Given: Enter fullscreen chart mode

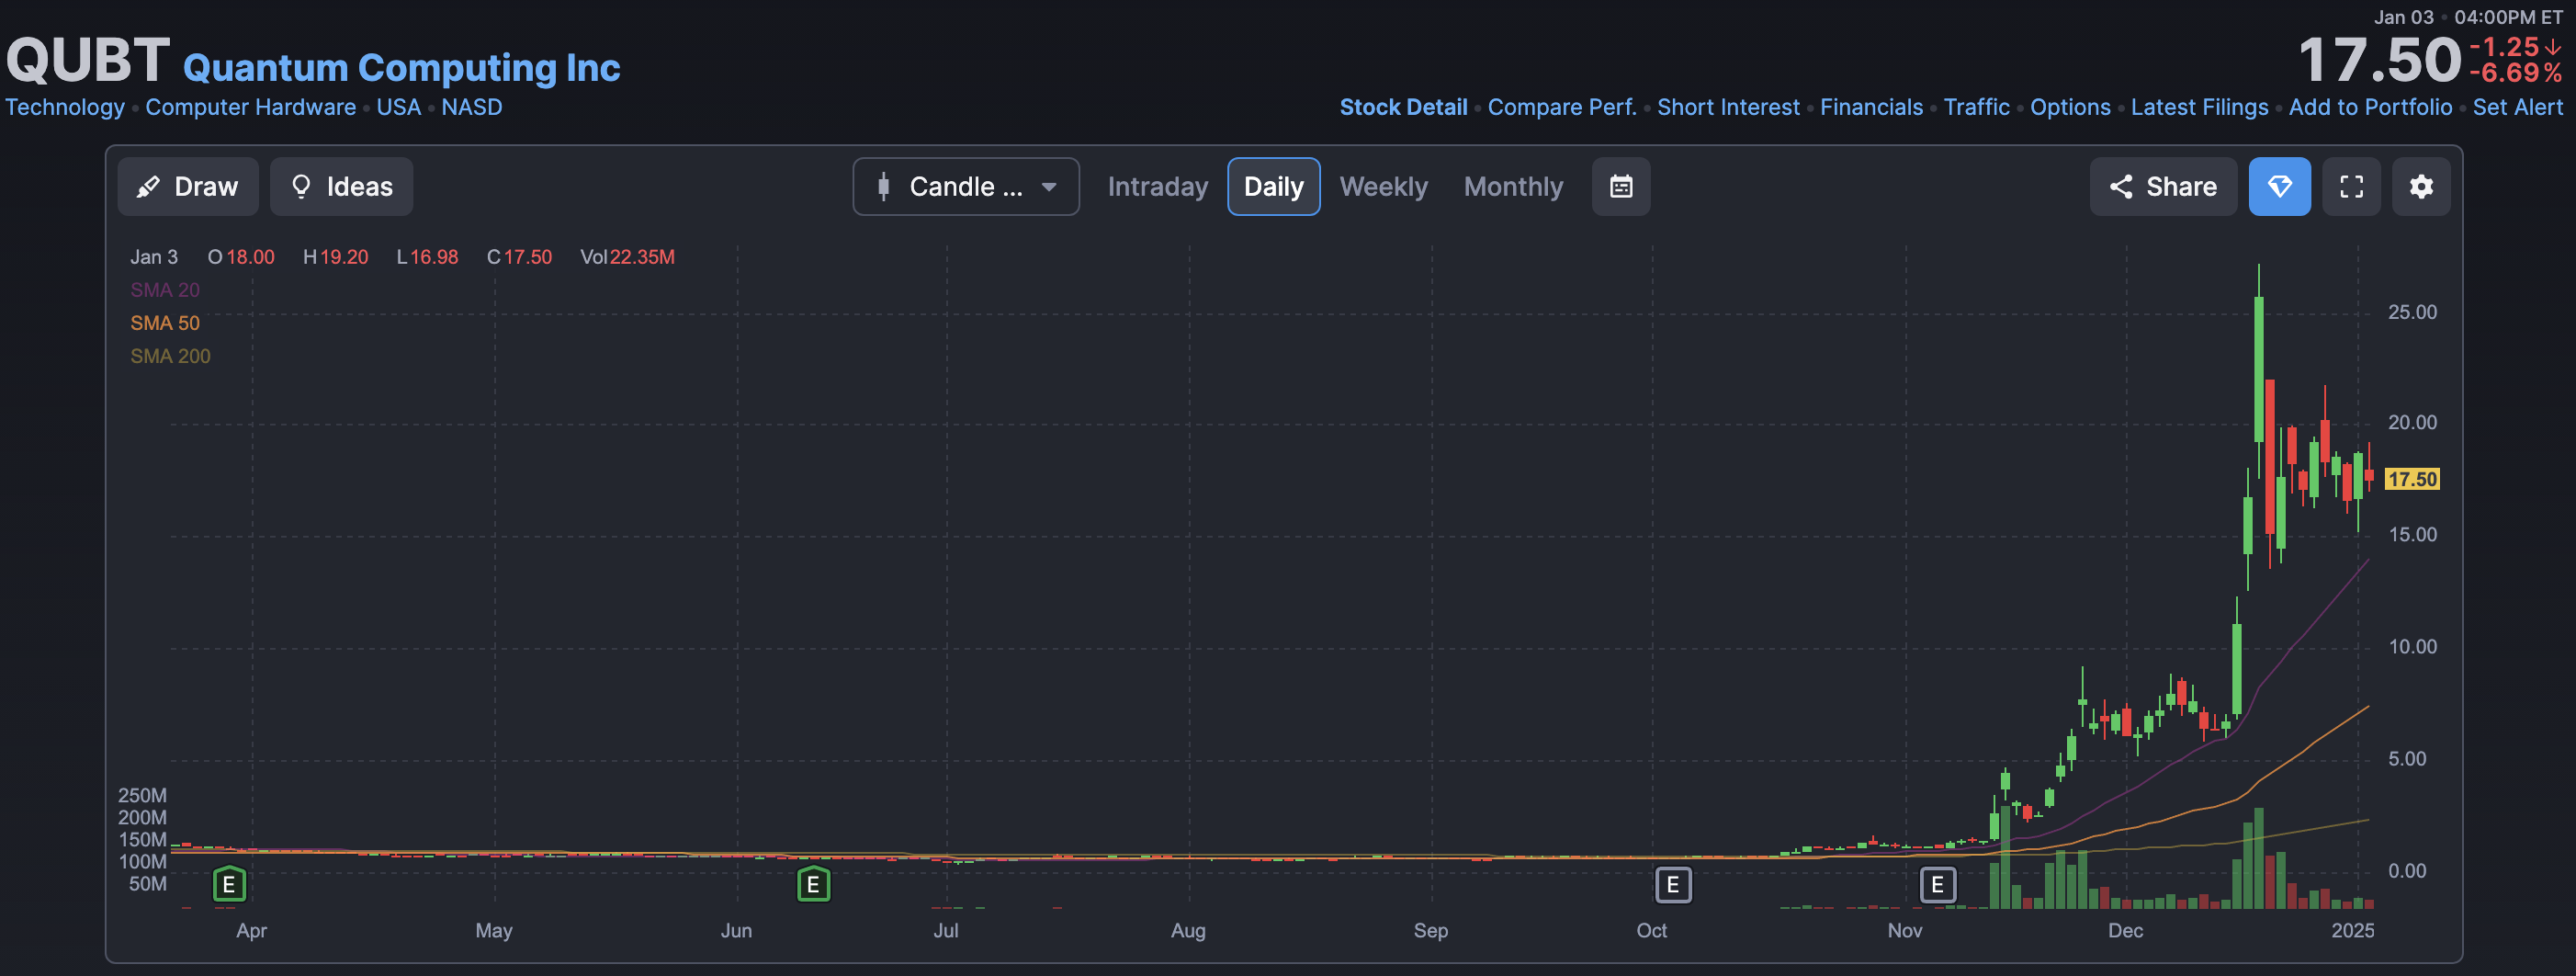Looking at the screenshot, I should [2351, 187].
